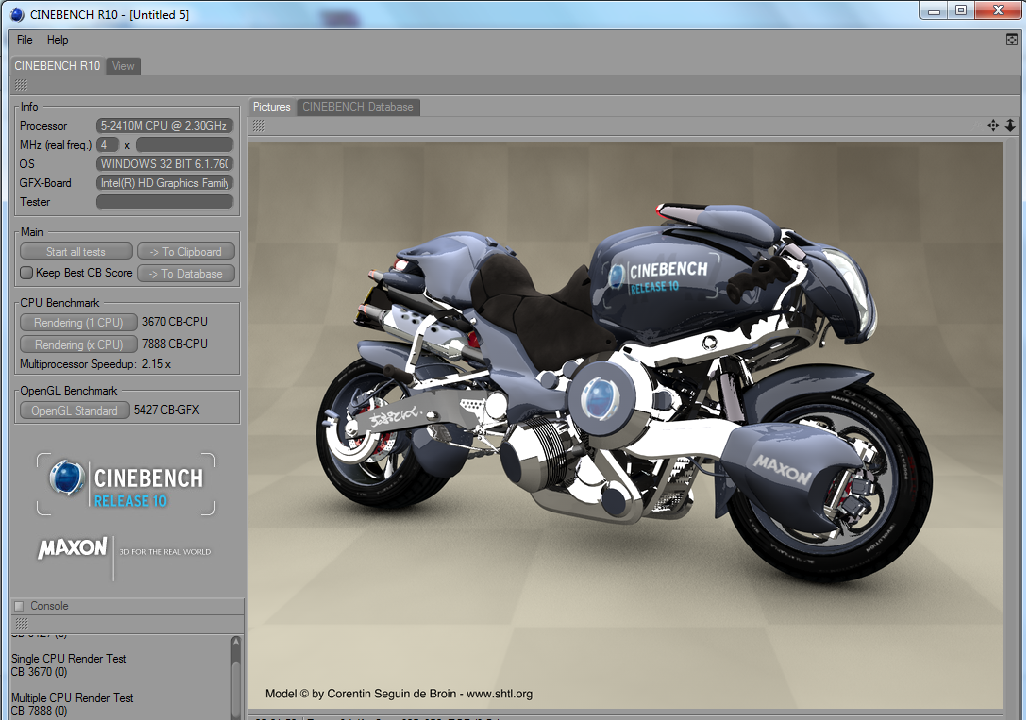Click the To Database button
Image resolution: width=1026 pixels, height=720 pixels.
coord(186,274)
